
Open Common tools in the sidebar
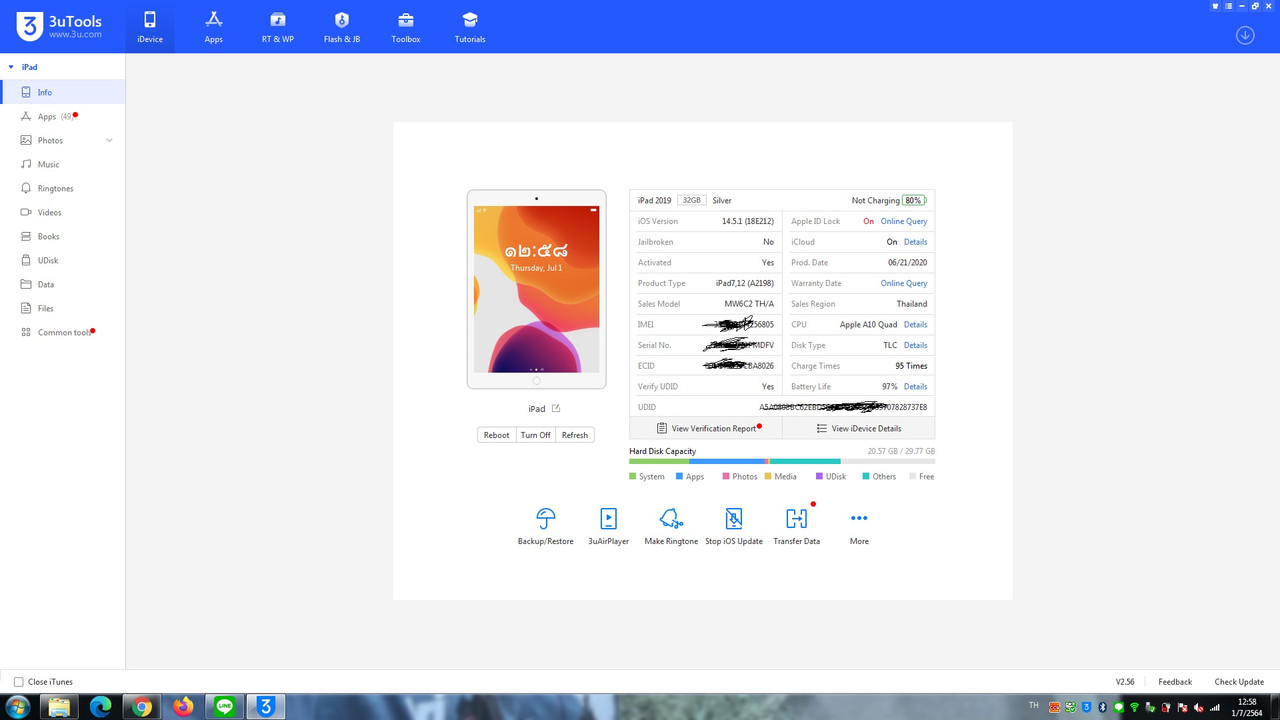tap(62, 332)
